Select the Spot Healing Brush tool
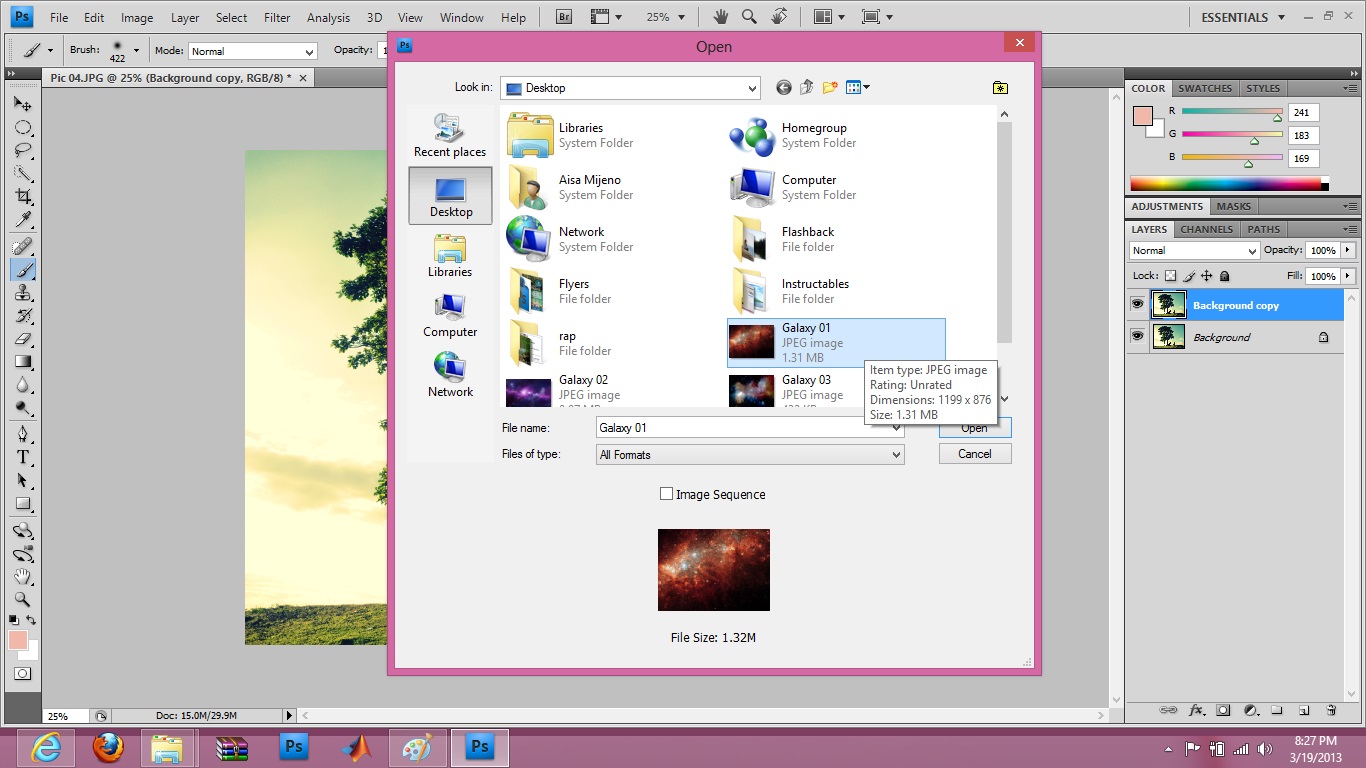The image size is (1366, 768). [x=23, y=247]
